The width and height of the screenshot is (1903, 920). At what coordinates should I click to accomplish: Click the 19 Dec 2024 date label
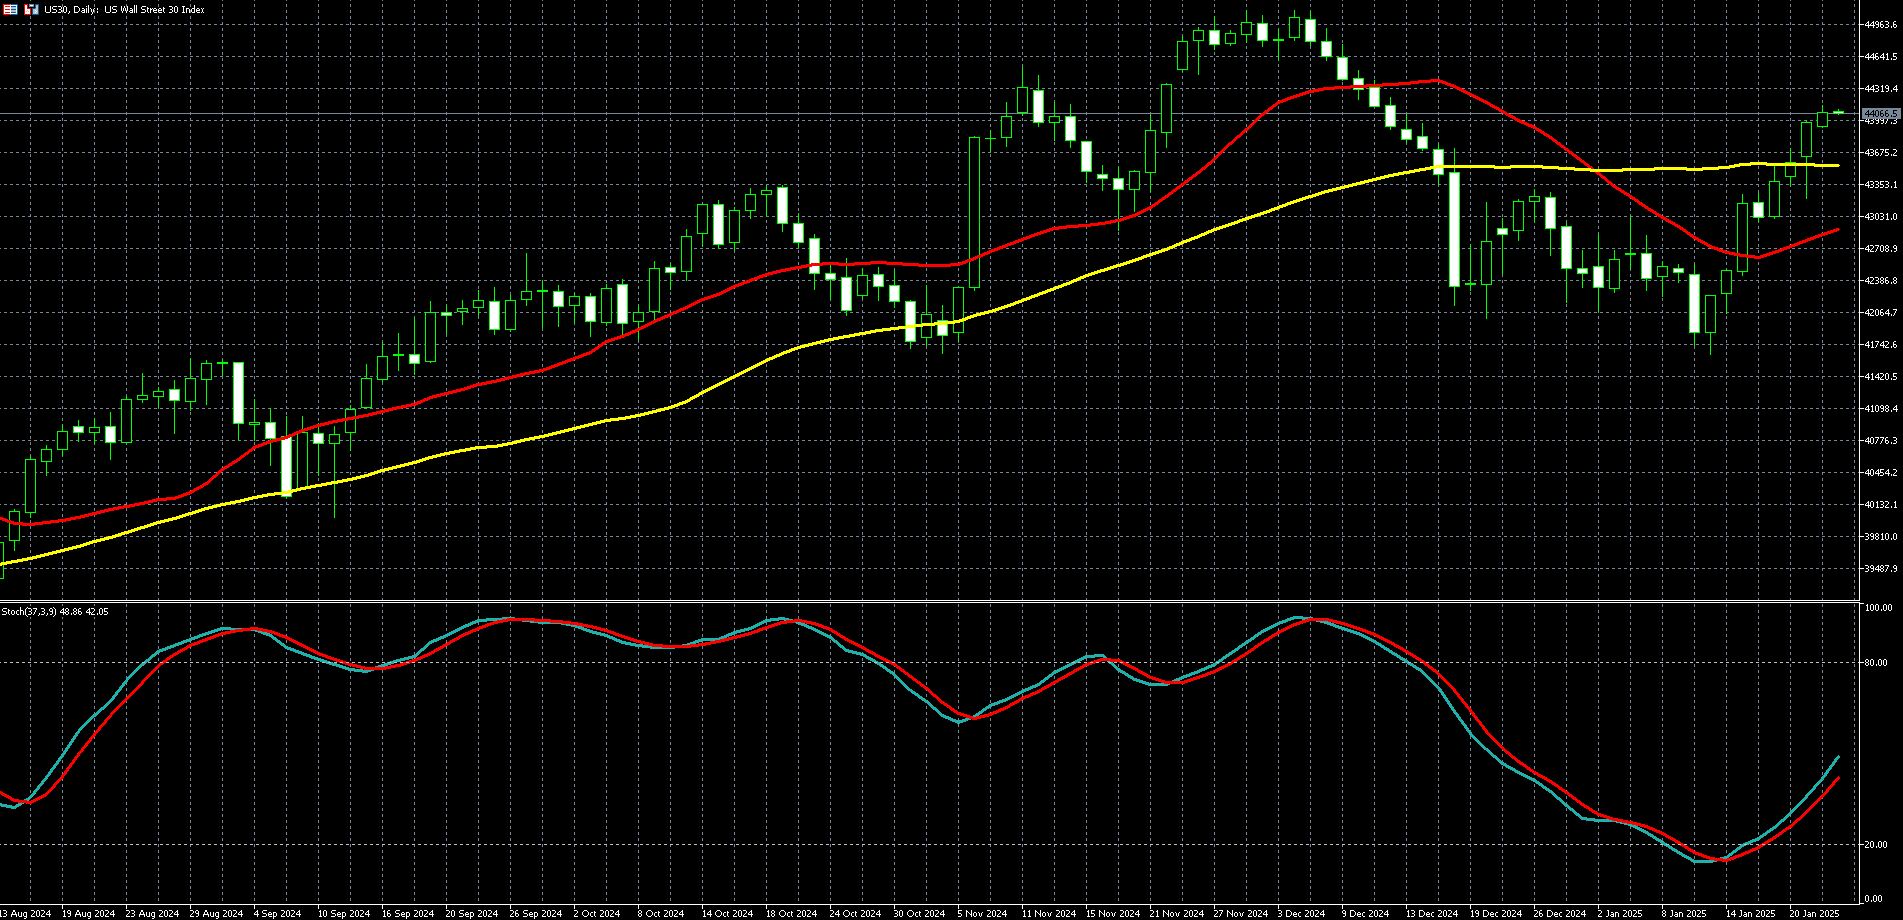pos(1496,913)
